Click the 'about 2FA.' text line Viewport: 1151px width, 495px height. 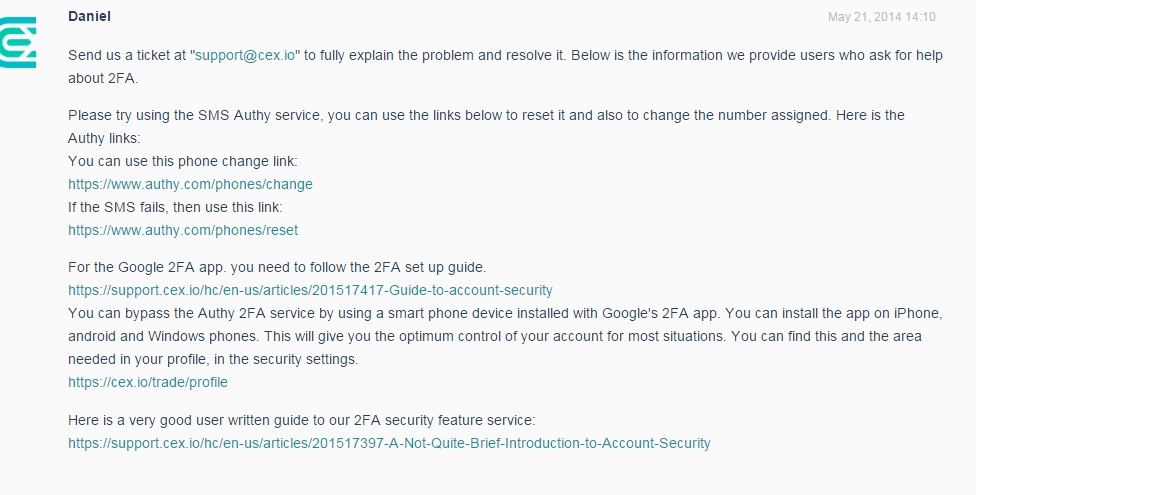click(x=102, y=79)
